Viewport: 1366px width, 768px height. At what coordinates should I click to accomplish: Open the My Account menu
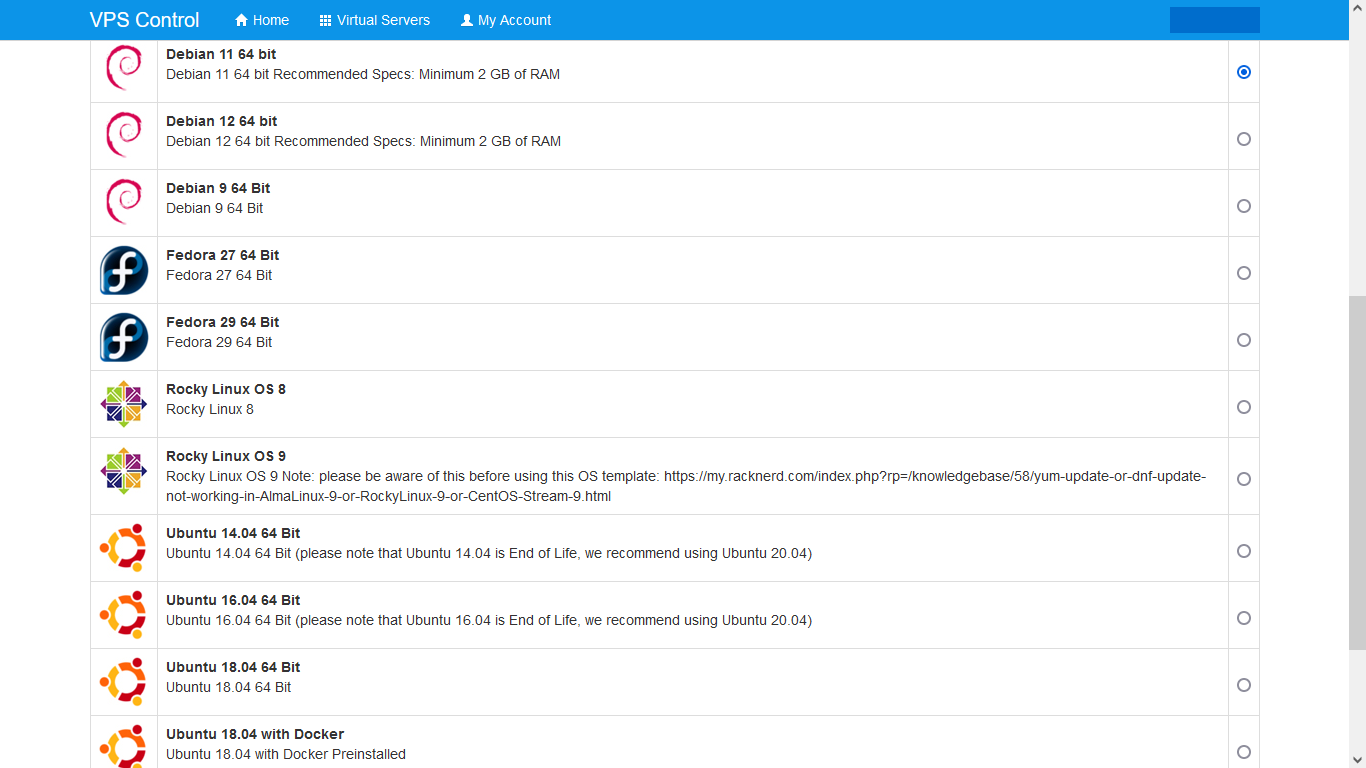pyautogui.click(x=506, y=20)
